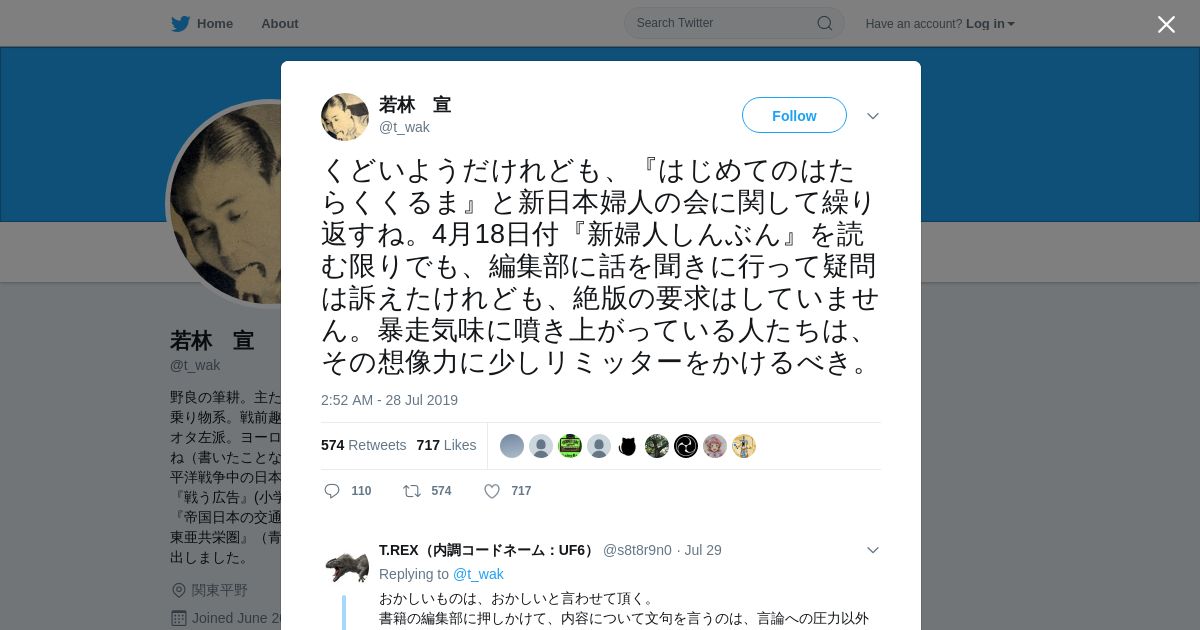Open the About menu item
The height and width of the screenshot is (630, 1200).
click(280, 23)
